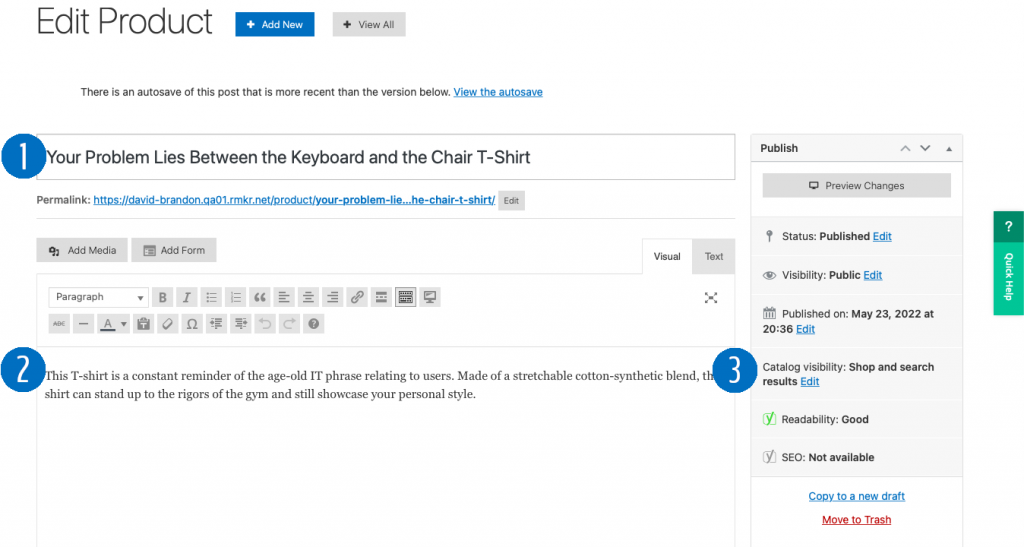Open text color dropdown arrow
The image size is (1024, 547).
coord(124,324)
